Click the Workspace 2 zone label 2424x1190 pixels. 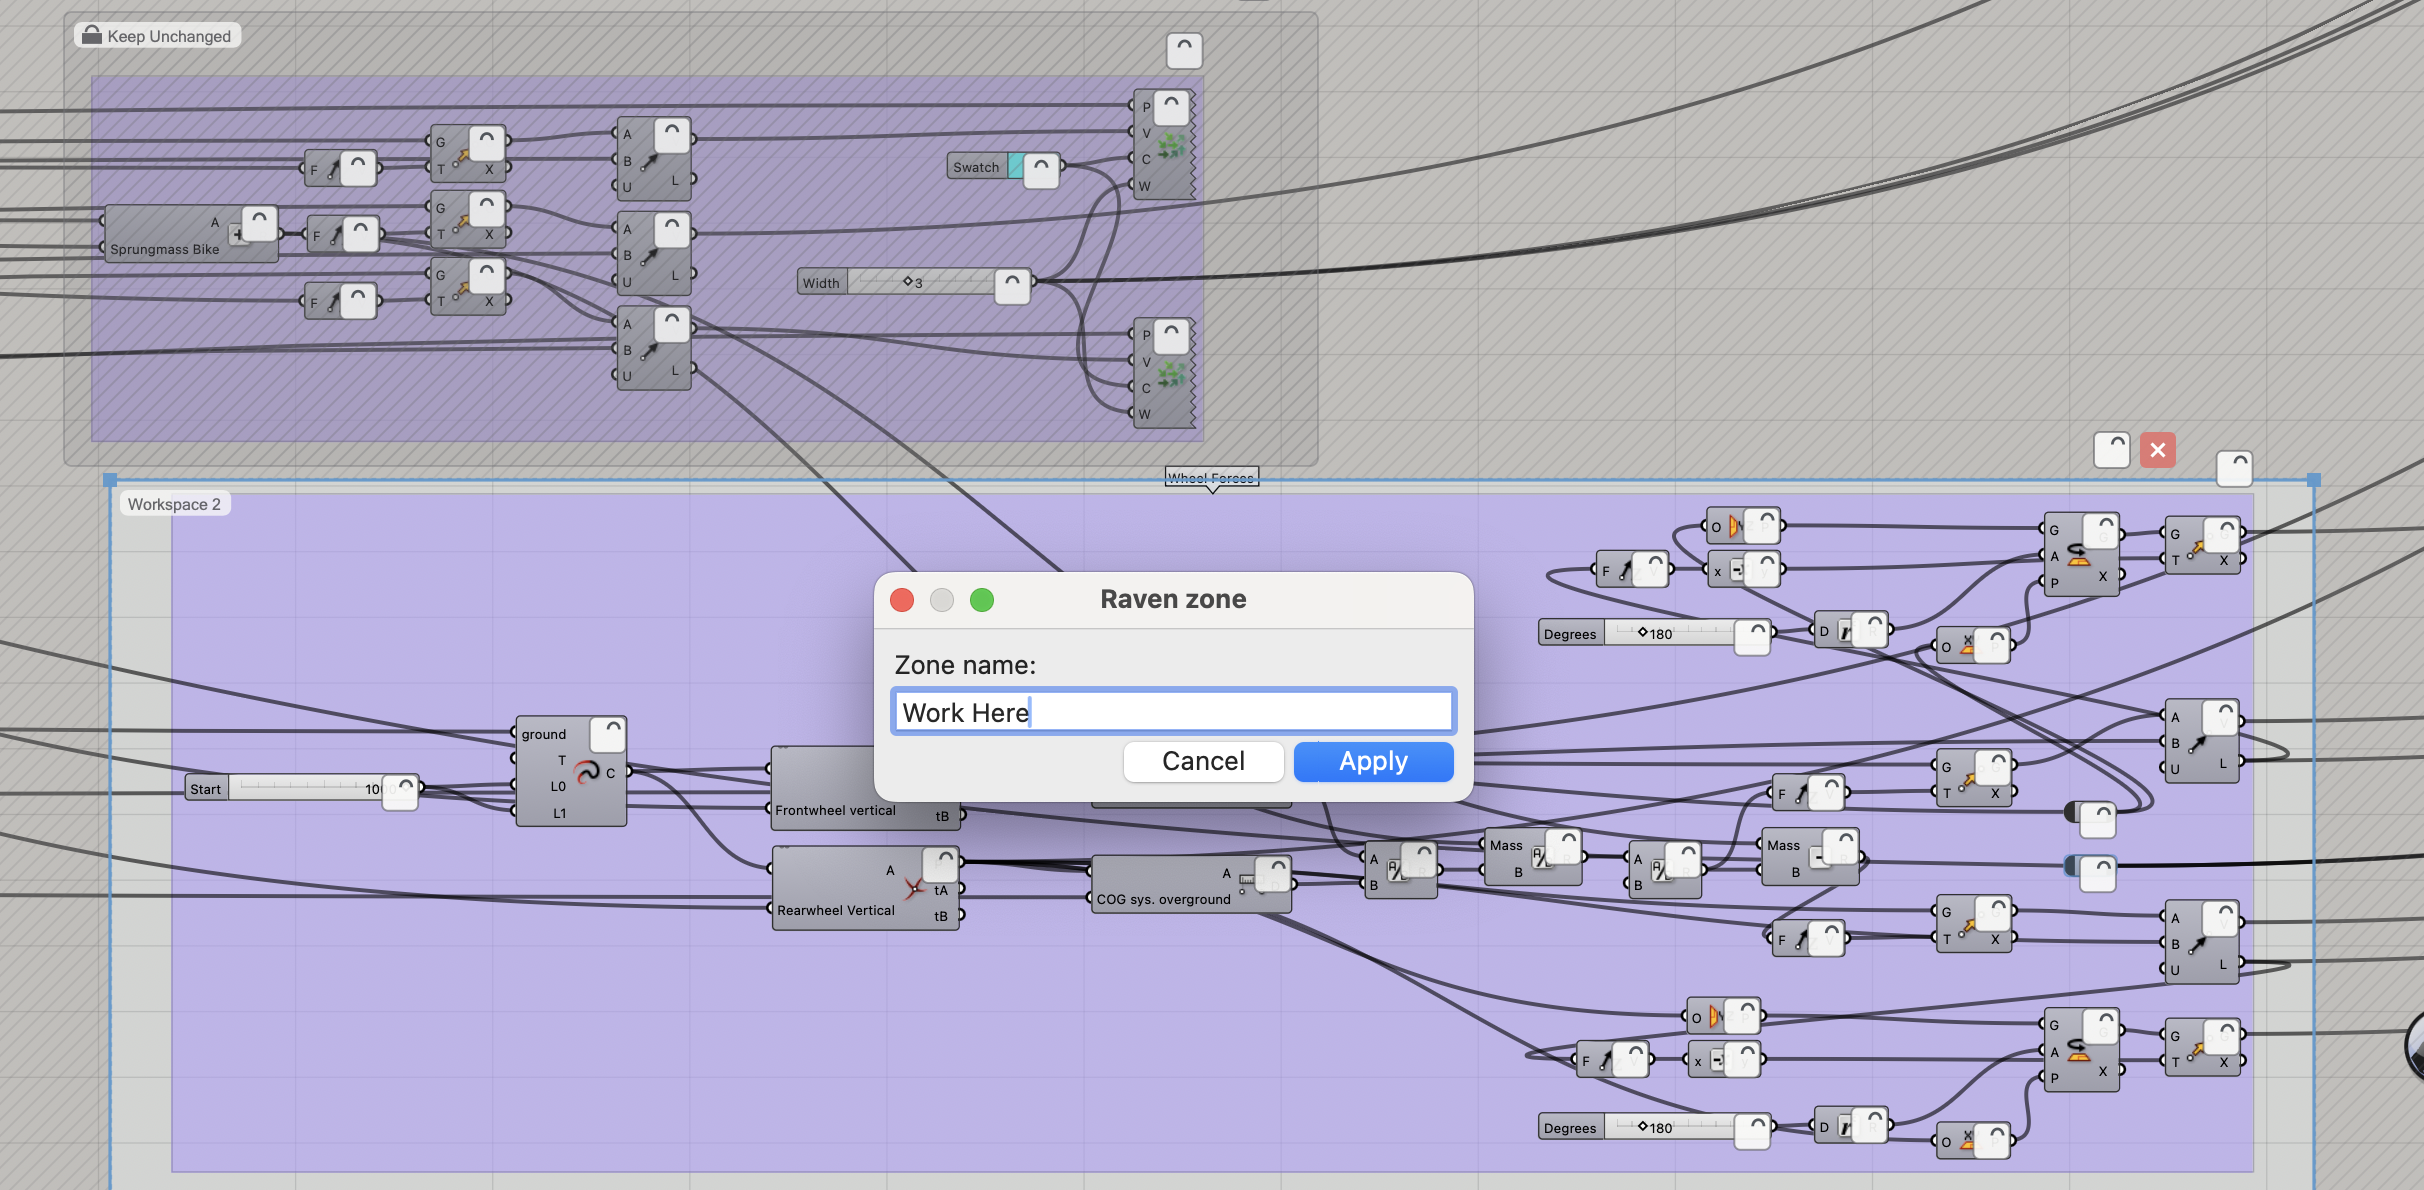pyautogui.click(x=174, y=504)
